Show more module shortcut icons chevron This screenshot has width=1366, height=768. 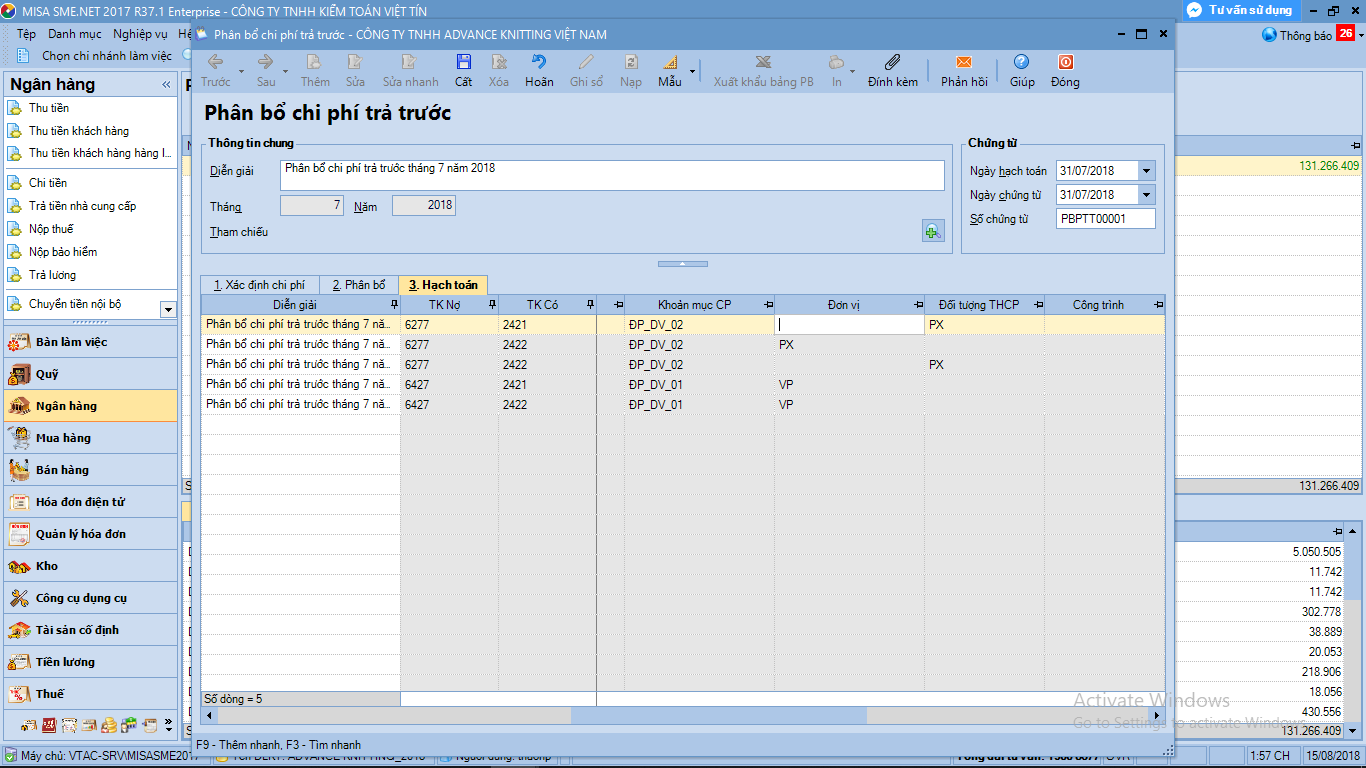(168, 724)
